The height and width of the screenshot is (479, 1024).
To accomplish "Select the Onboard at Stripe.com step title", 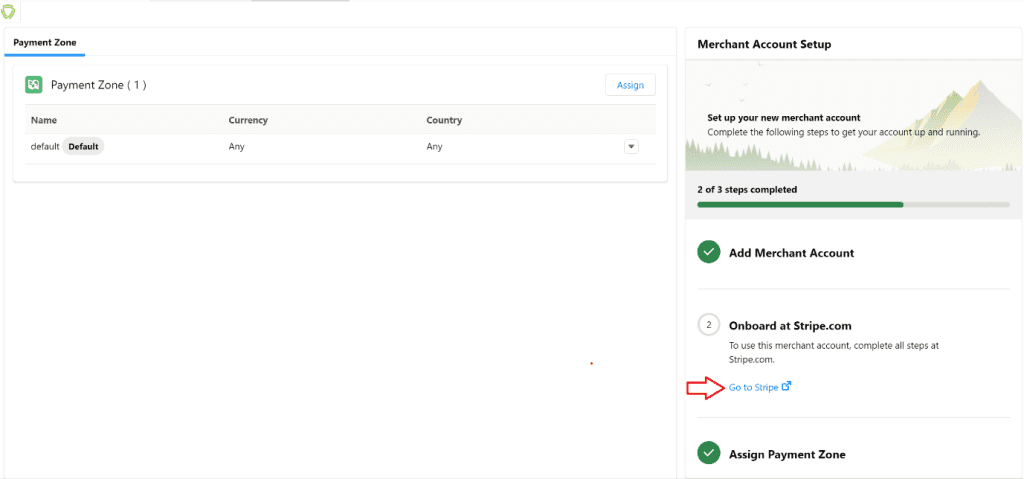I will click(790, 326).
